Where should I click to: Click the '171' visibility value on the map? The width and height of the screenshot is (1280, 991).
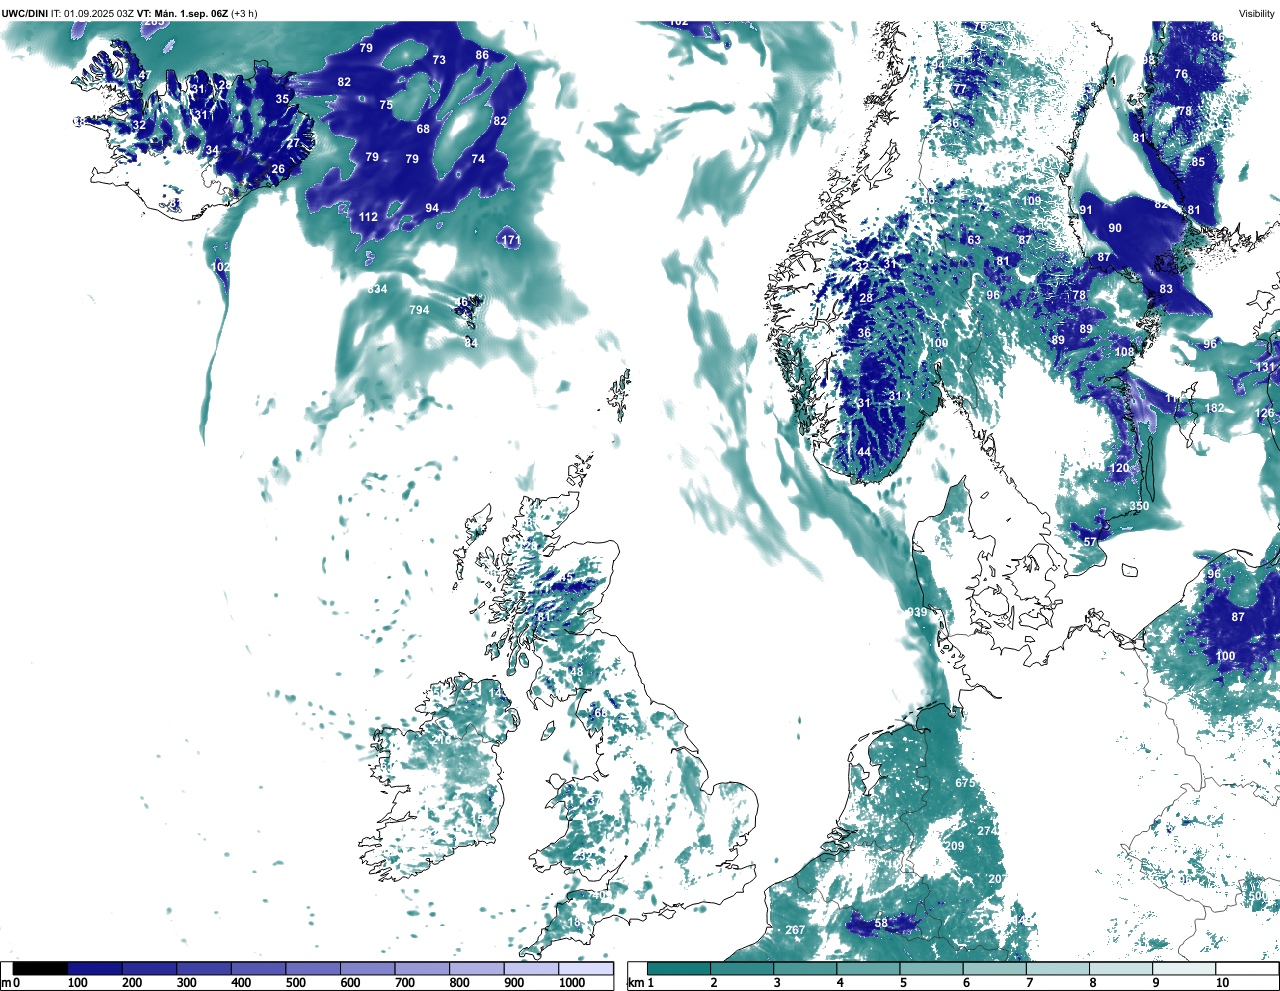[511, 240]
